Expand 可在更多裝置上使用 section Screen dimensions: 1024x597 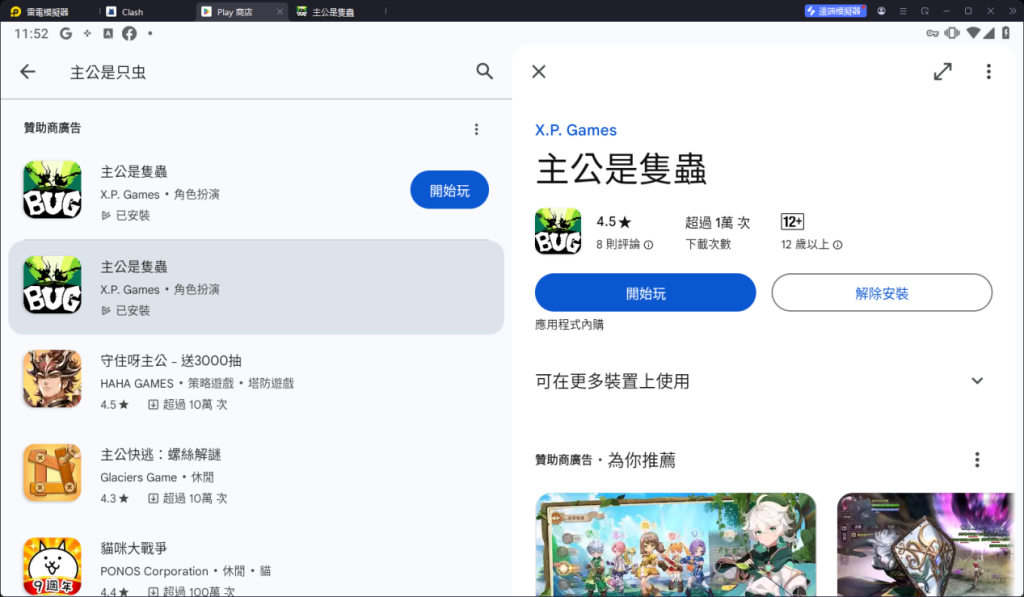click(x=977, y=381)
